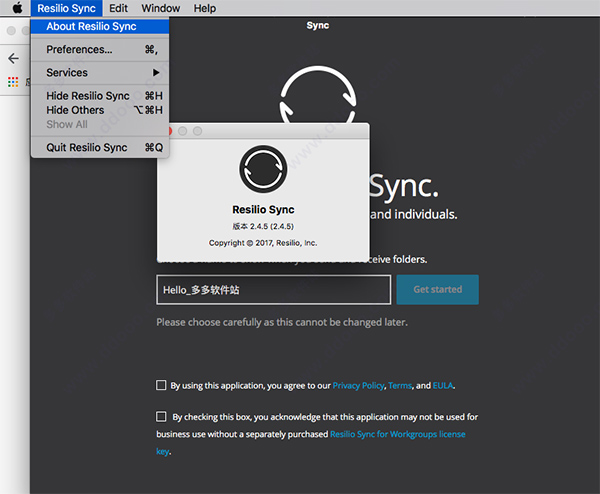Viewport: 600px width, 494px height.
Task: Open Resilio Sync for Workgroups license link
Action: point(398,434)
